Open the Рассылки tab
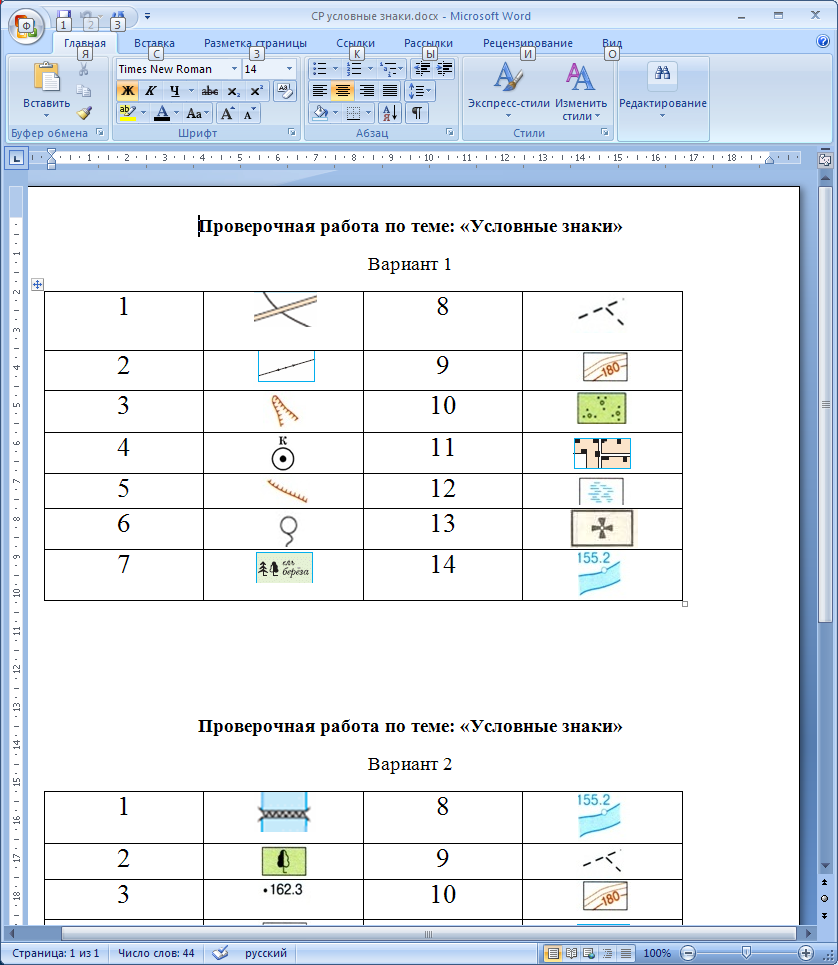The image size is (838, 965). pyautogui.click(x=428, y=43)
